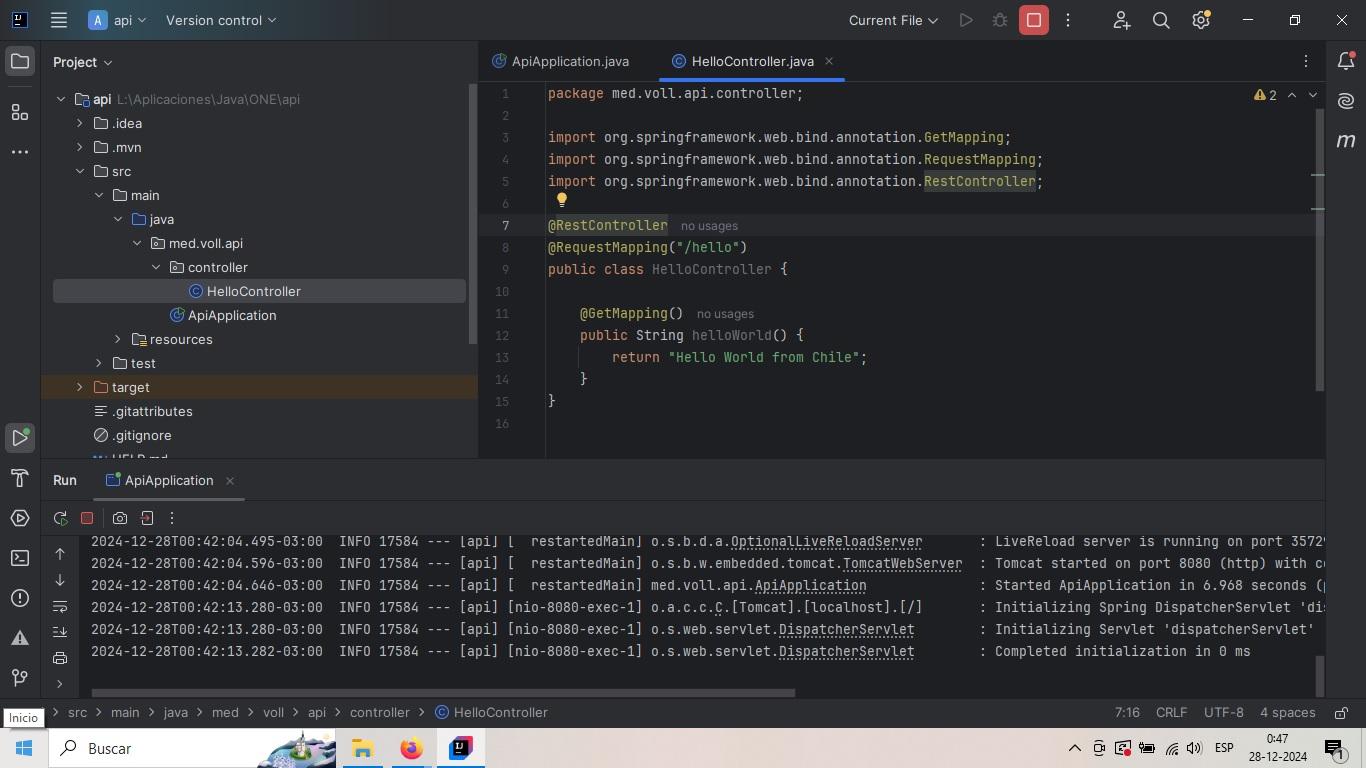Image resolution: width=1366 pixels, height=768 pixels.
Task: Open editor tabs more options menu
Action: tap(1306, 62)
